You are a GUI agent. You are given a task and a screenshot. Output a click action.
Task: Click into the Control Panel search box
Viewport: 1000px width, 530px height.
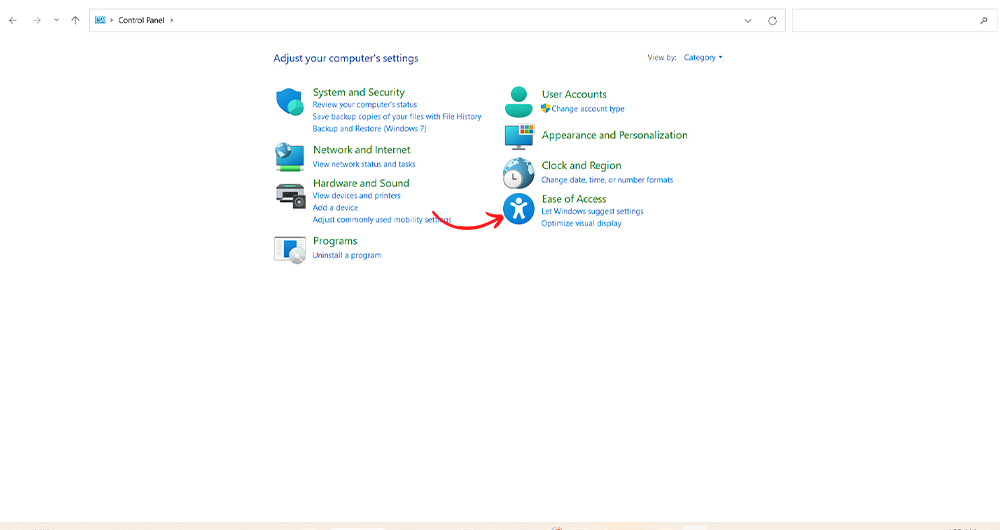(895, 20)
